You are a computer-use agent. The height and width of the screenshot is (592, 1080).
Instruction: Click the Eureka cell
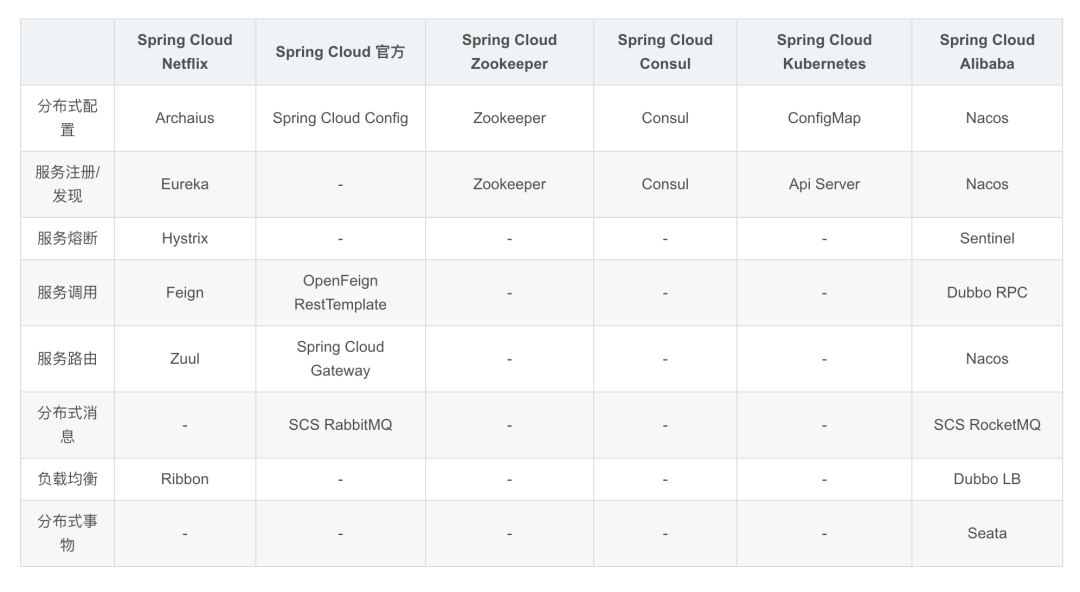pos(185,184)
